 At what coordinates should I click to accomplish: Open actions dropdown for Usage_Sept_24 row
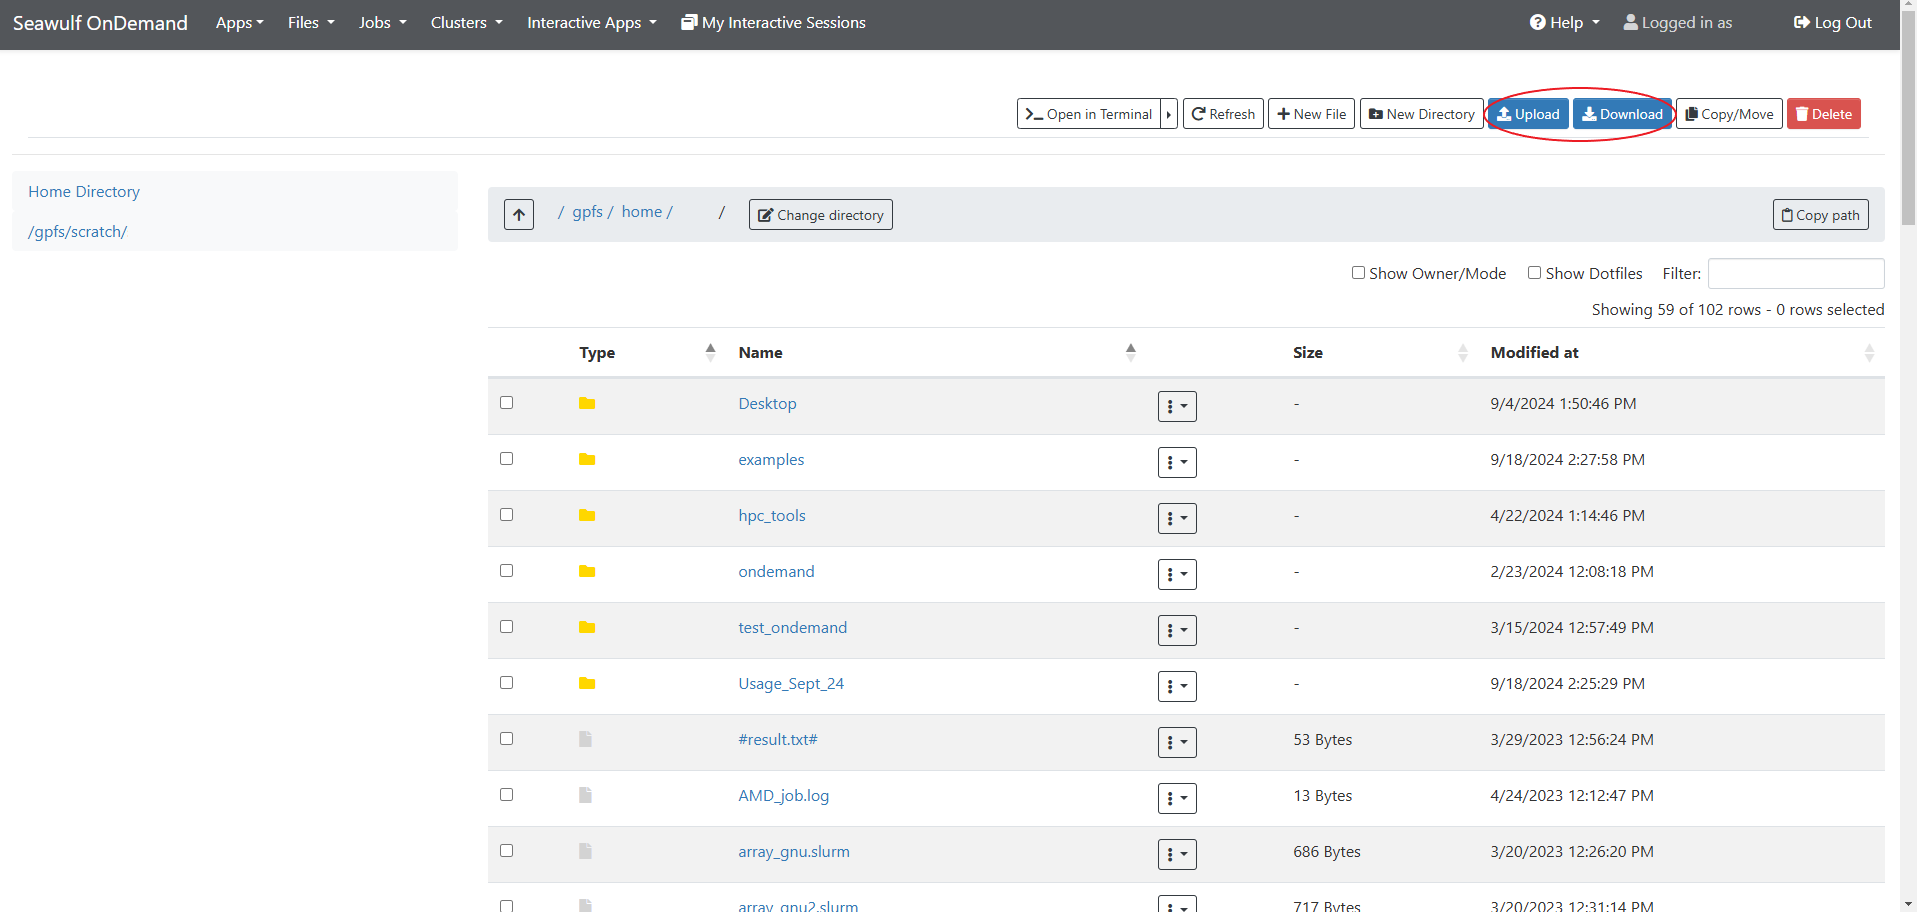[1177, 686]
